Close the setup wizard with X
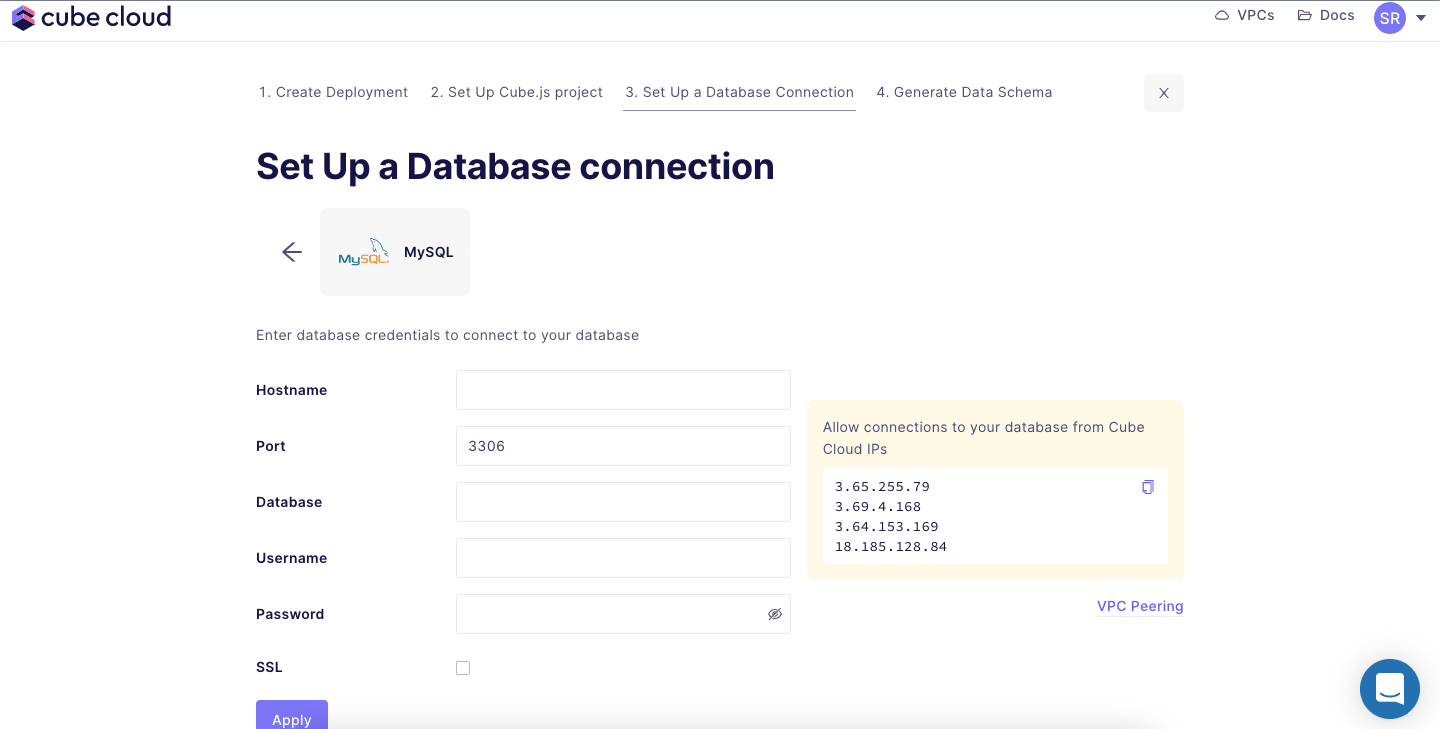This screenshot has height=729, width=1440. pyautogui.click(x=1163, y=93)
